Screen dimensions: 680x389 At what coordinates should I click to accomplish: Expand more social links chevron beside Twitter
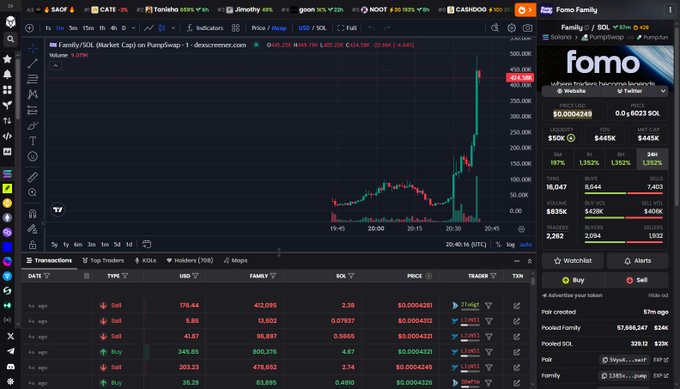(x=663, y=91)
